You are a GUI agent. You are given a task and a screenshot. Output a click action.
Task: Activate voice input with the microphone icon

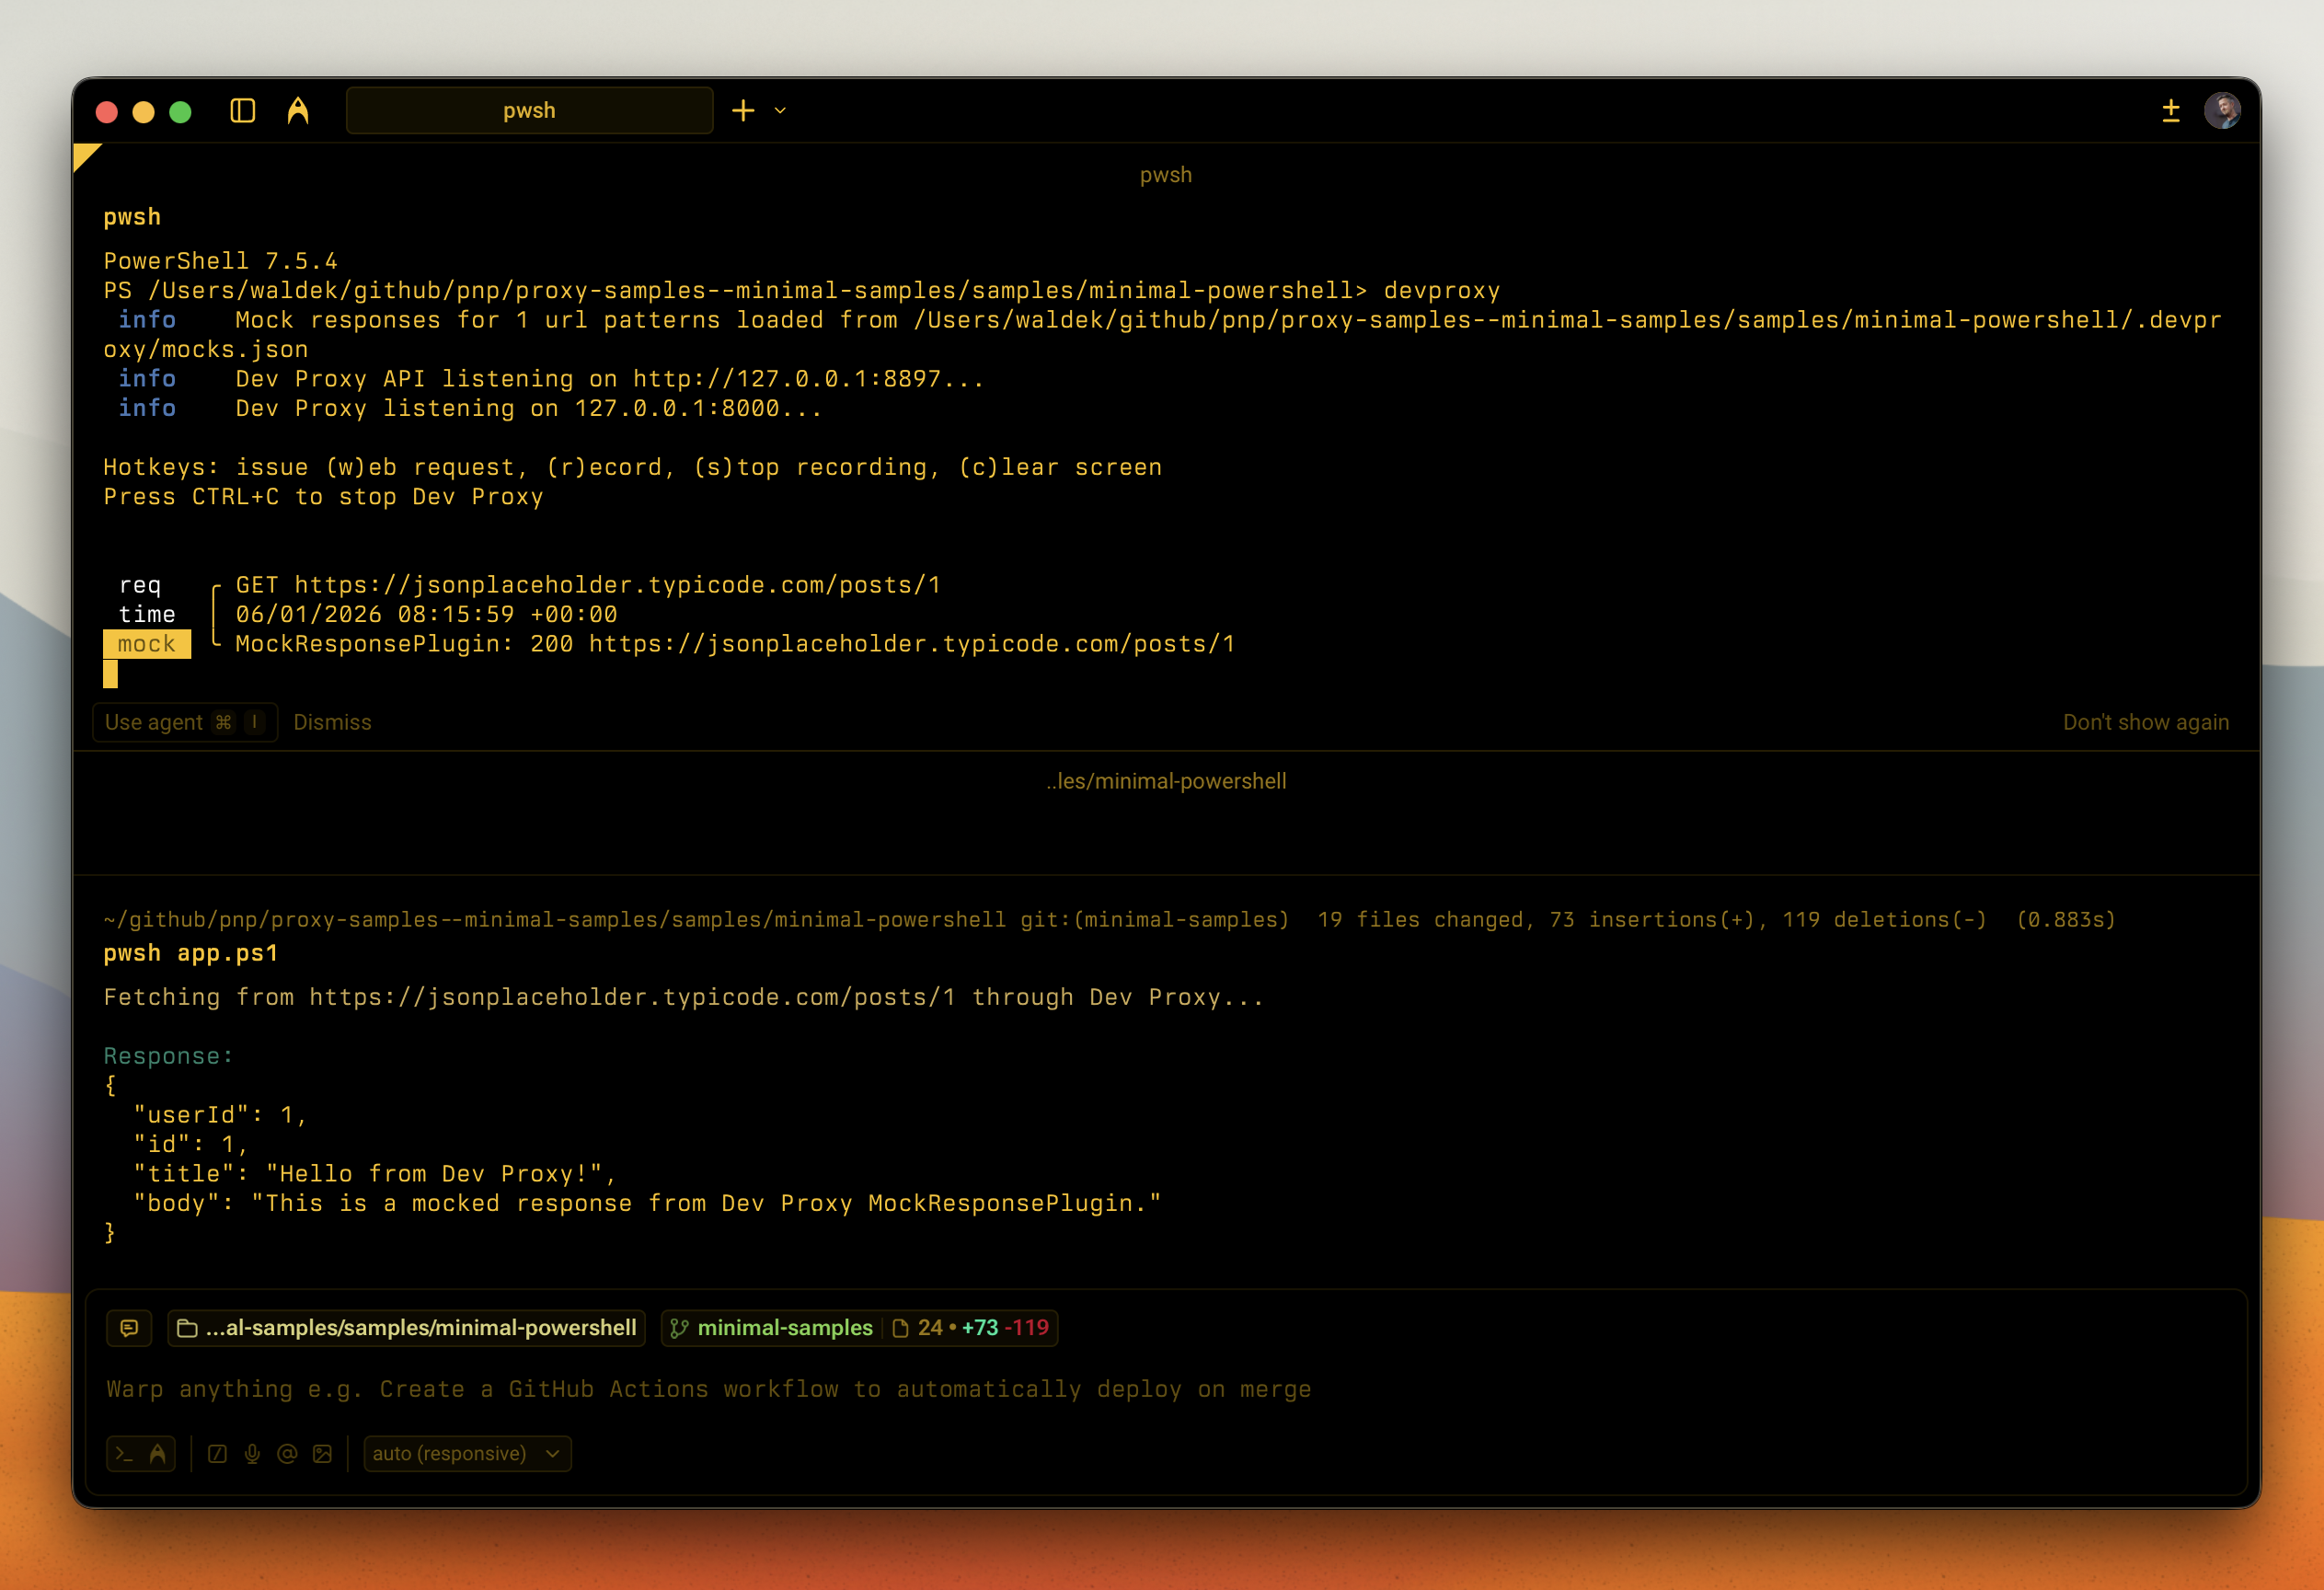251,1453
